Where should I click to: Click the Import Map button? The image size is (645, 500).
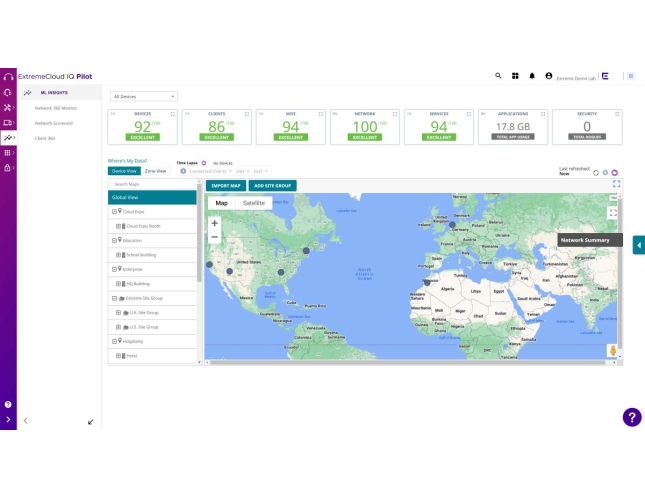[x=226, y=185]
